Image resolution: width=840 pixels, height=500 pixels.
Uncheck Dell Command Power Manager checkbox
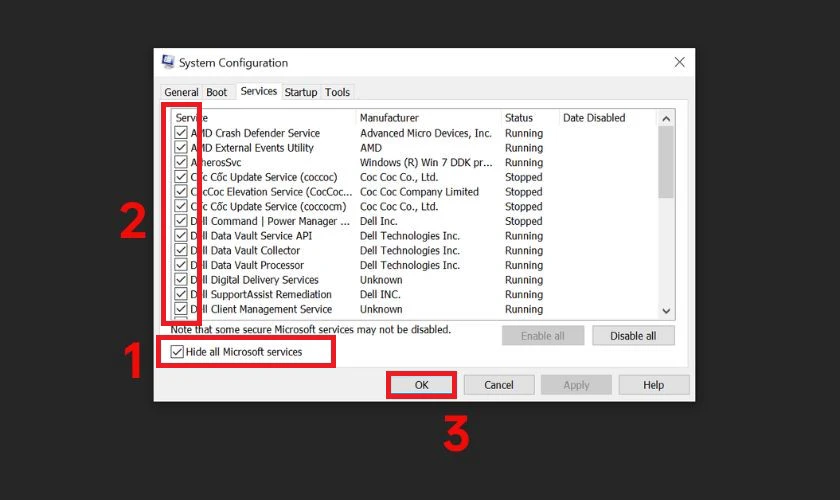tap(181, 221)
